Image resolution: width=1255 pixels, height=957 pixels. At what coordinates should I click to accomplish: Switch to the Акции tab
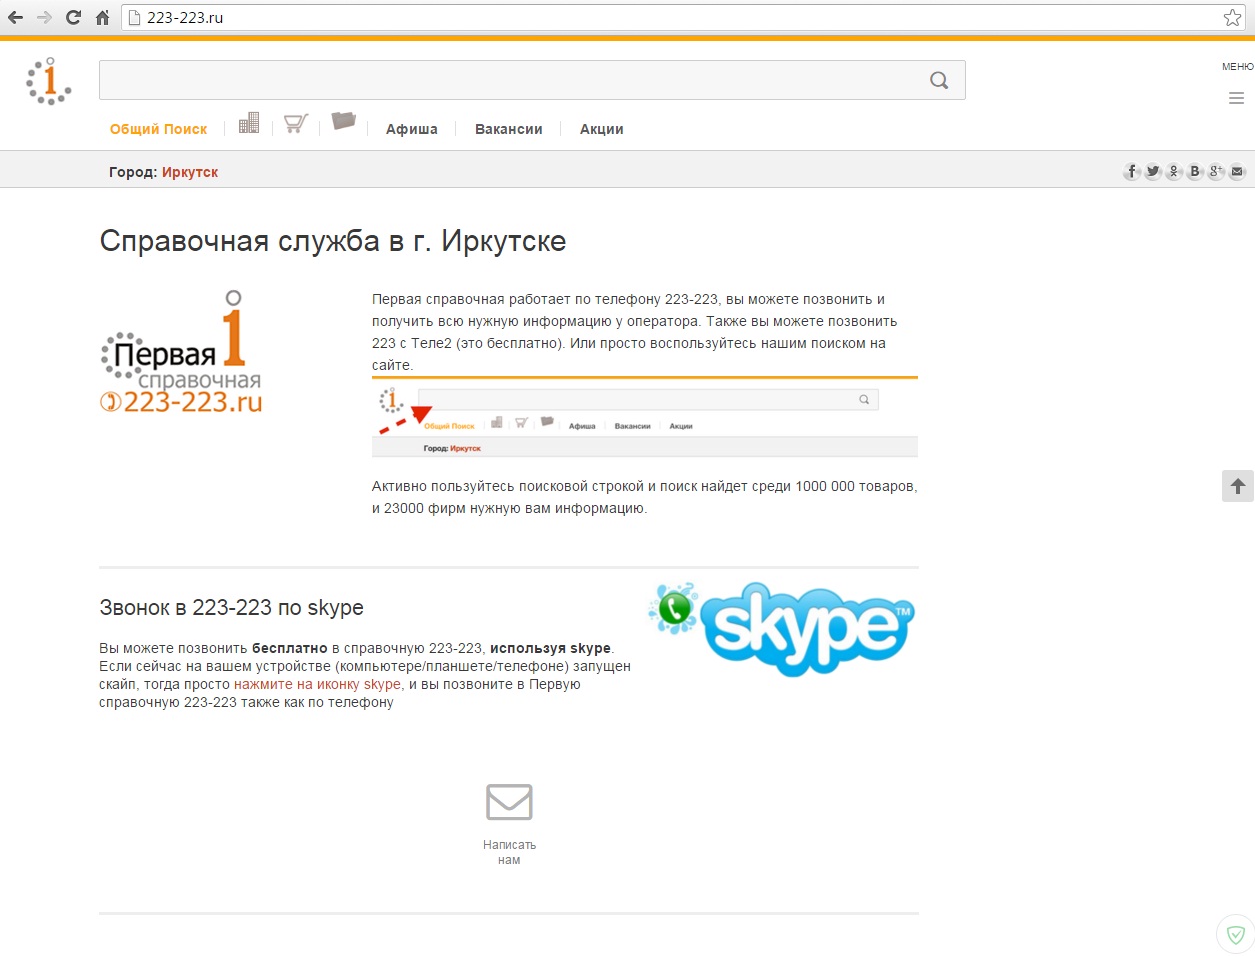pyautogui.click(x=602, y=129)
